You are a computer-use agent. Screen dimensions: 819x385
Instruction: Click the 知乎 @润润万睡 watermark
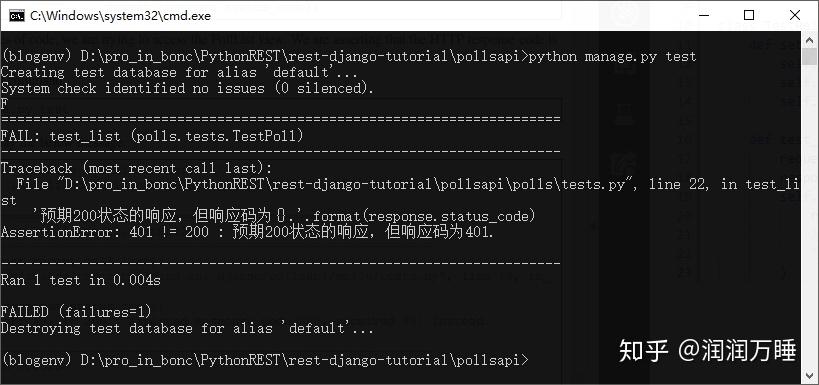pos(707,350)
